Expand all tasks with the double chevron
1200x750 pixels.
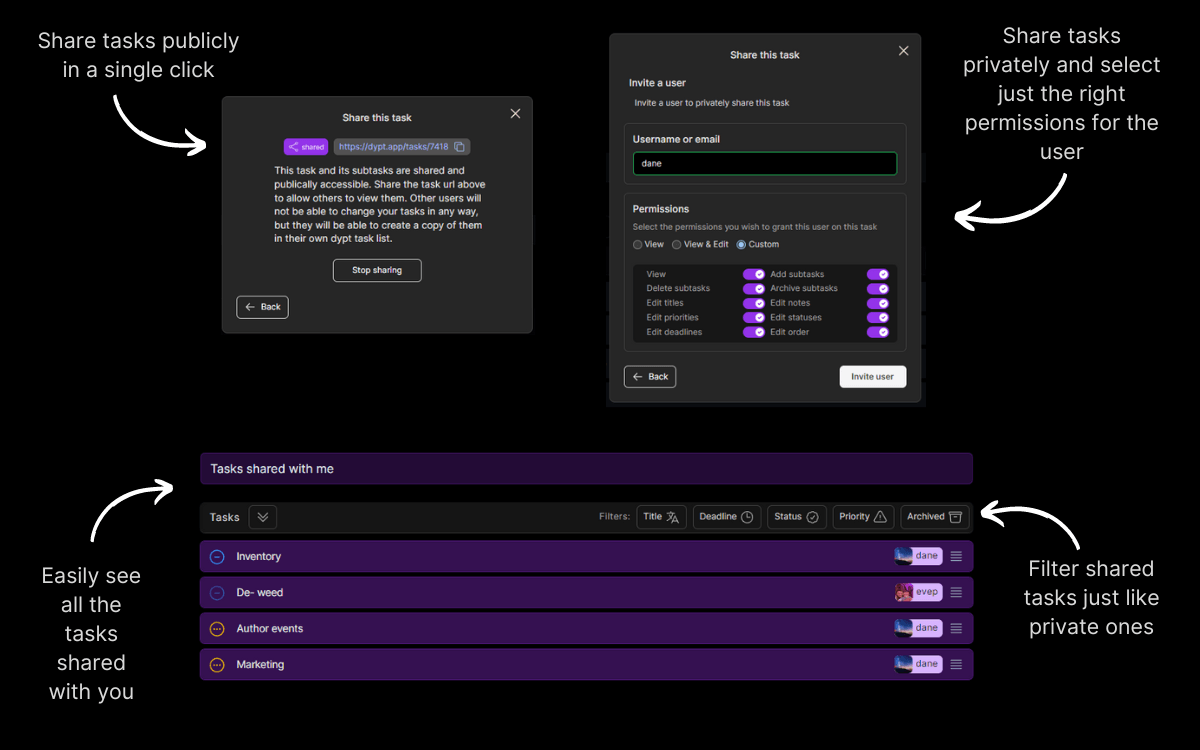[263, 517]
